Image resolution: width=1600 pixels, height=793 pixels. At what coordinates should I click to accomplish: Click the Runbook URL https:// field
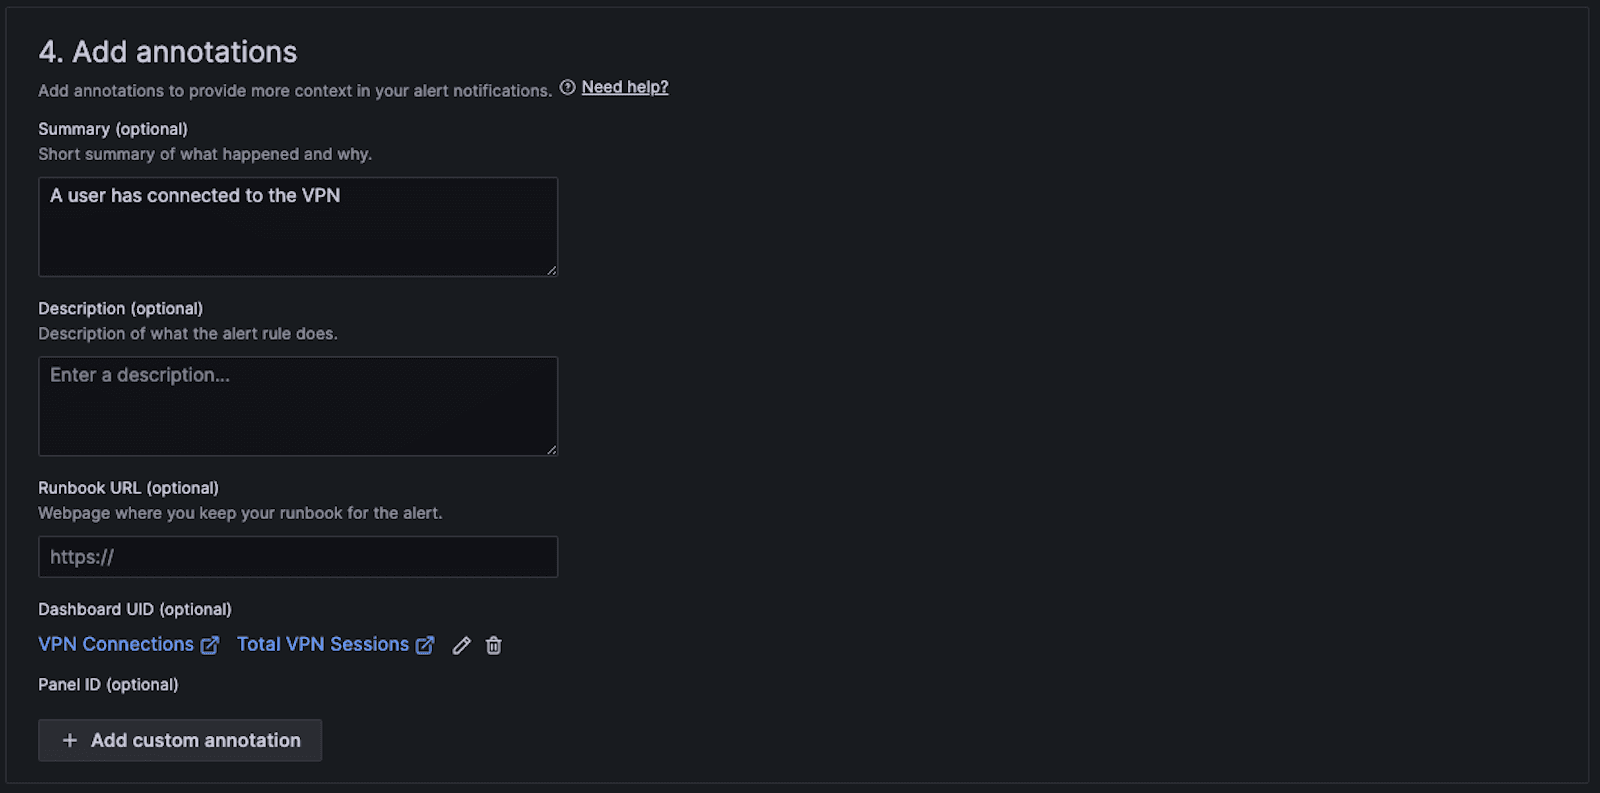pos(298,557)
